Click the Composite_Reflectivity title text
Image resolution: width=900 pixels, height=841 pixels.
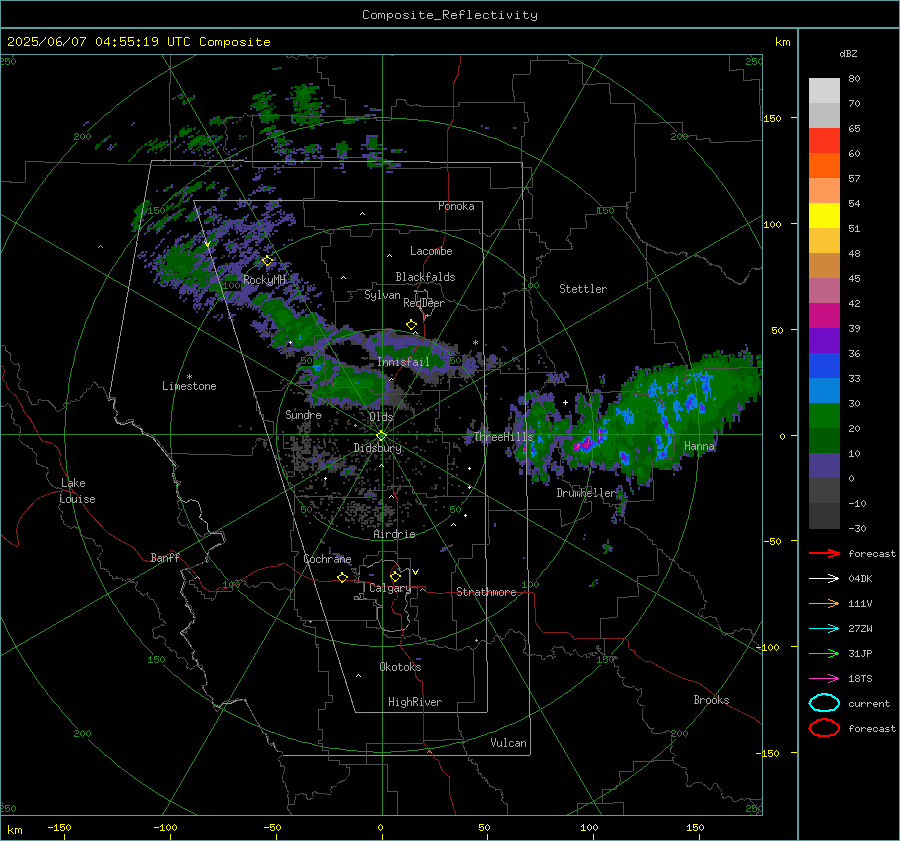450,15
